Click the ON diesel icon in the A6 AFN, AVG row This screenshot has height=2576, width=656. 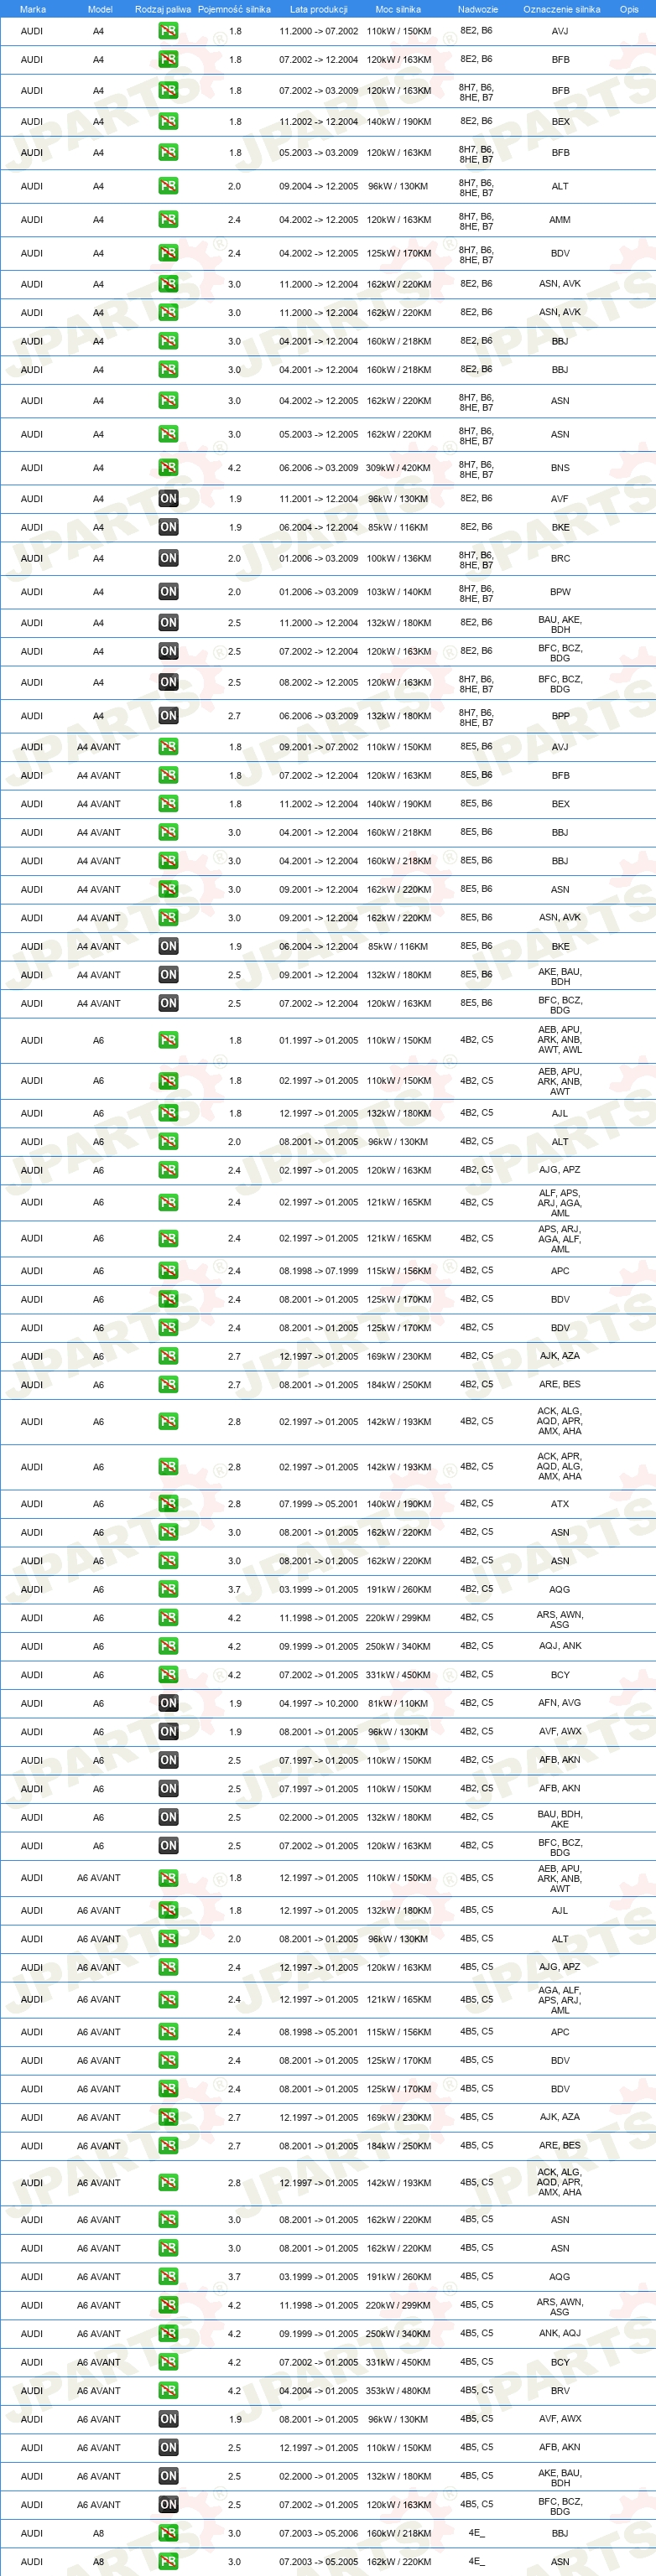[x=168, y=1703]
